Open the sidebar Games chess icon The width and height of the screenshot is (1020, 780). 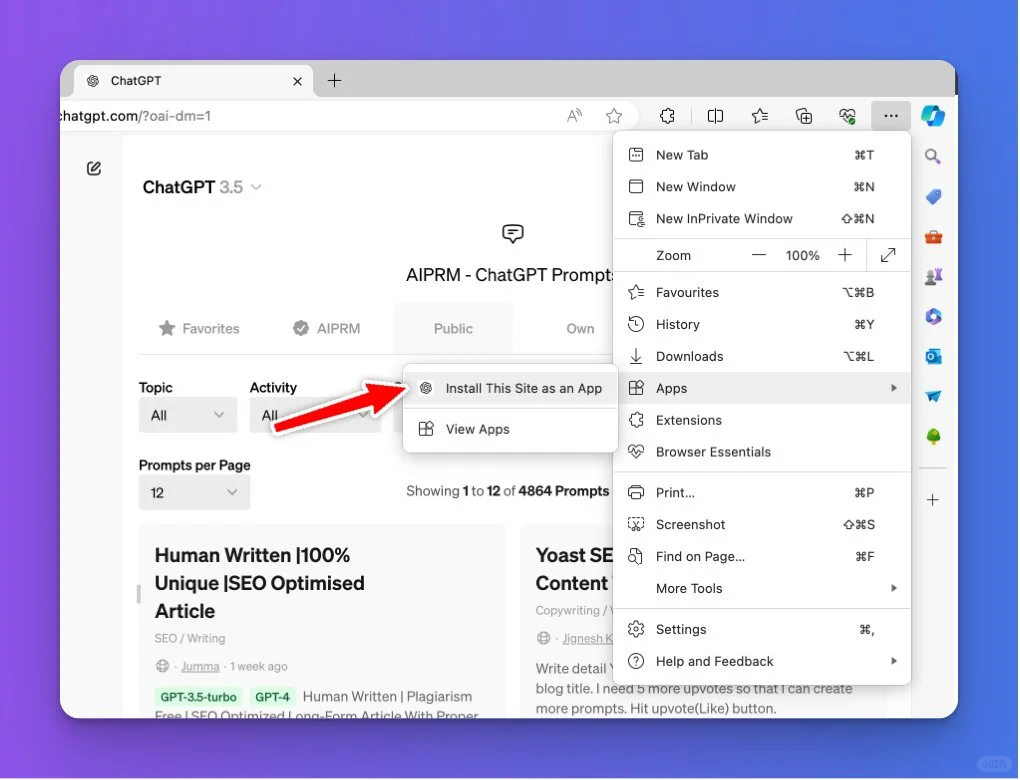click(933, 277)
